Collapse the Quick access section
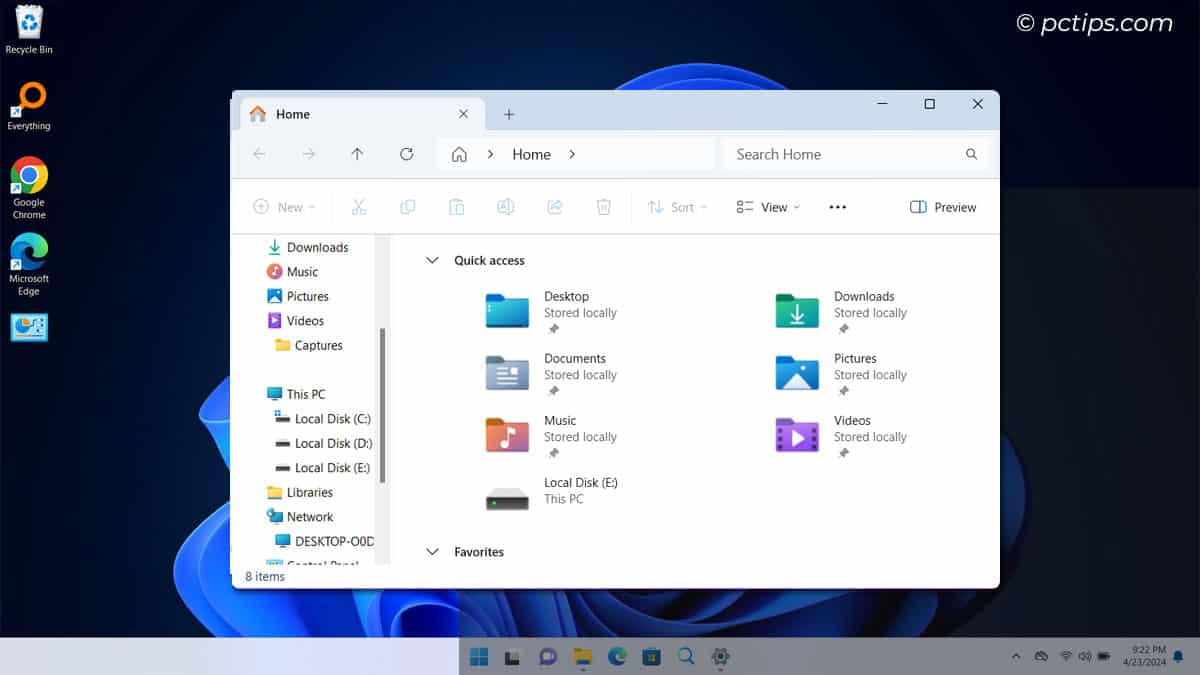 [432, 260]
